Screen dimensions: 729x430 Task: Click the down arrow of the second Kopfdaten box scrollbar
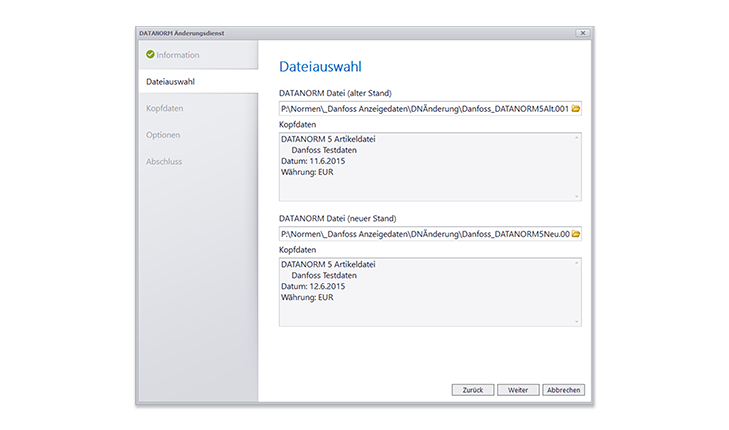pos(577,321)
